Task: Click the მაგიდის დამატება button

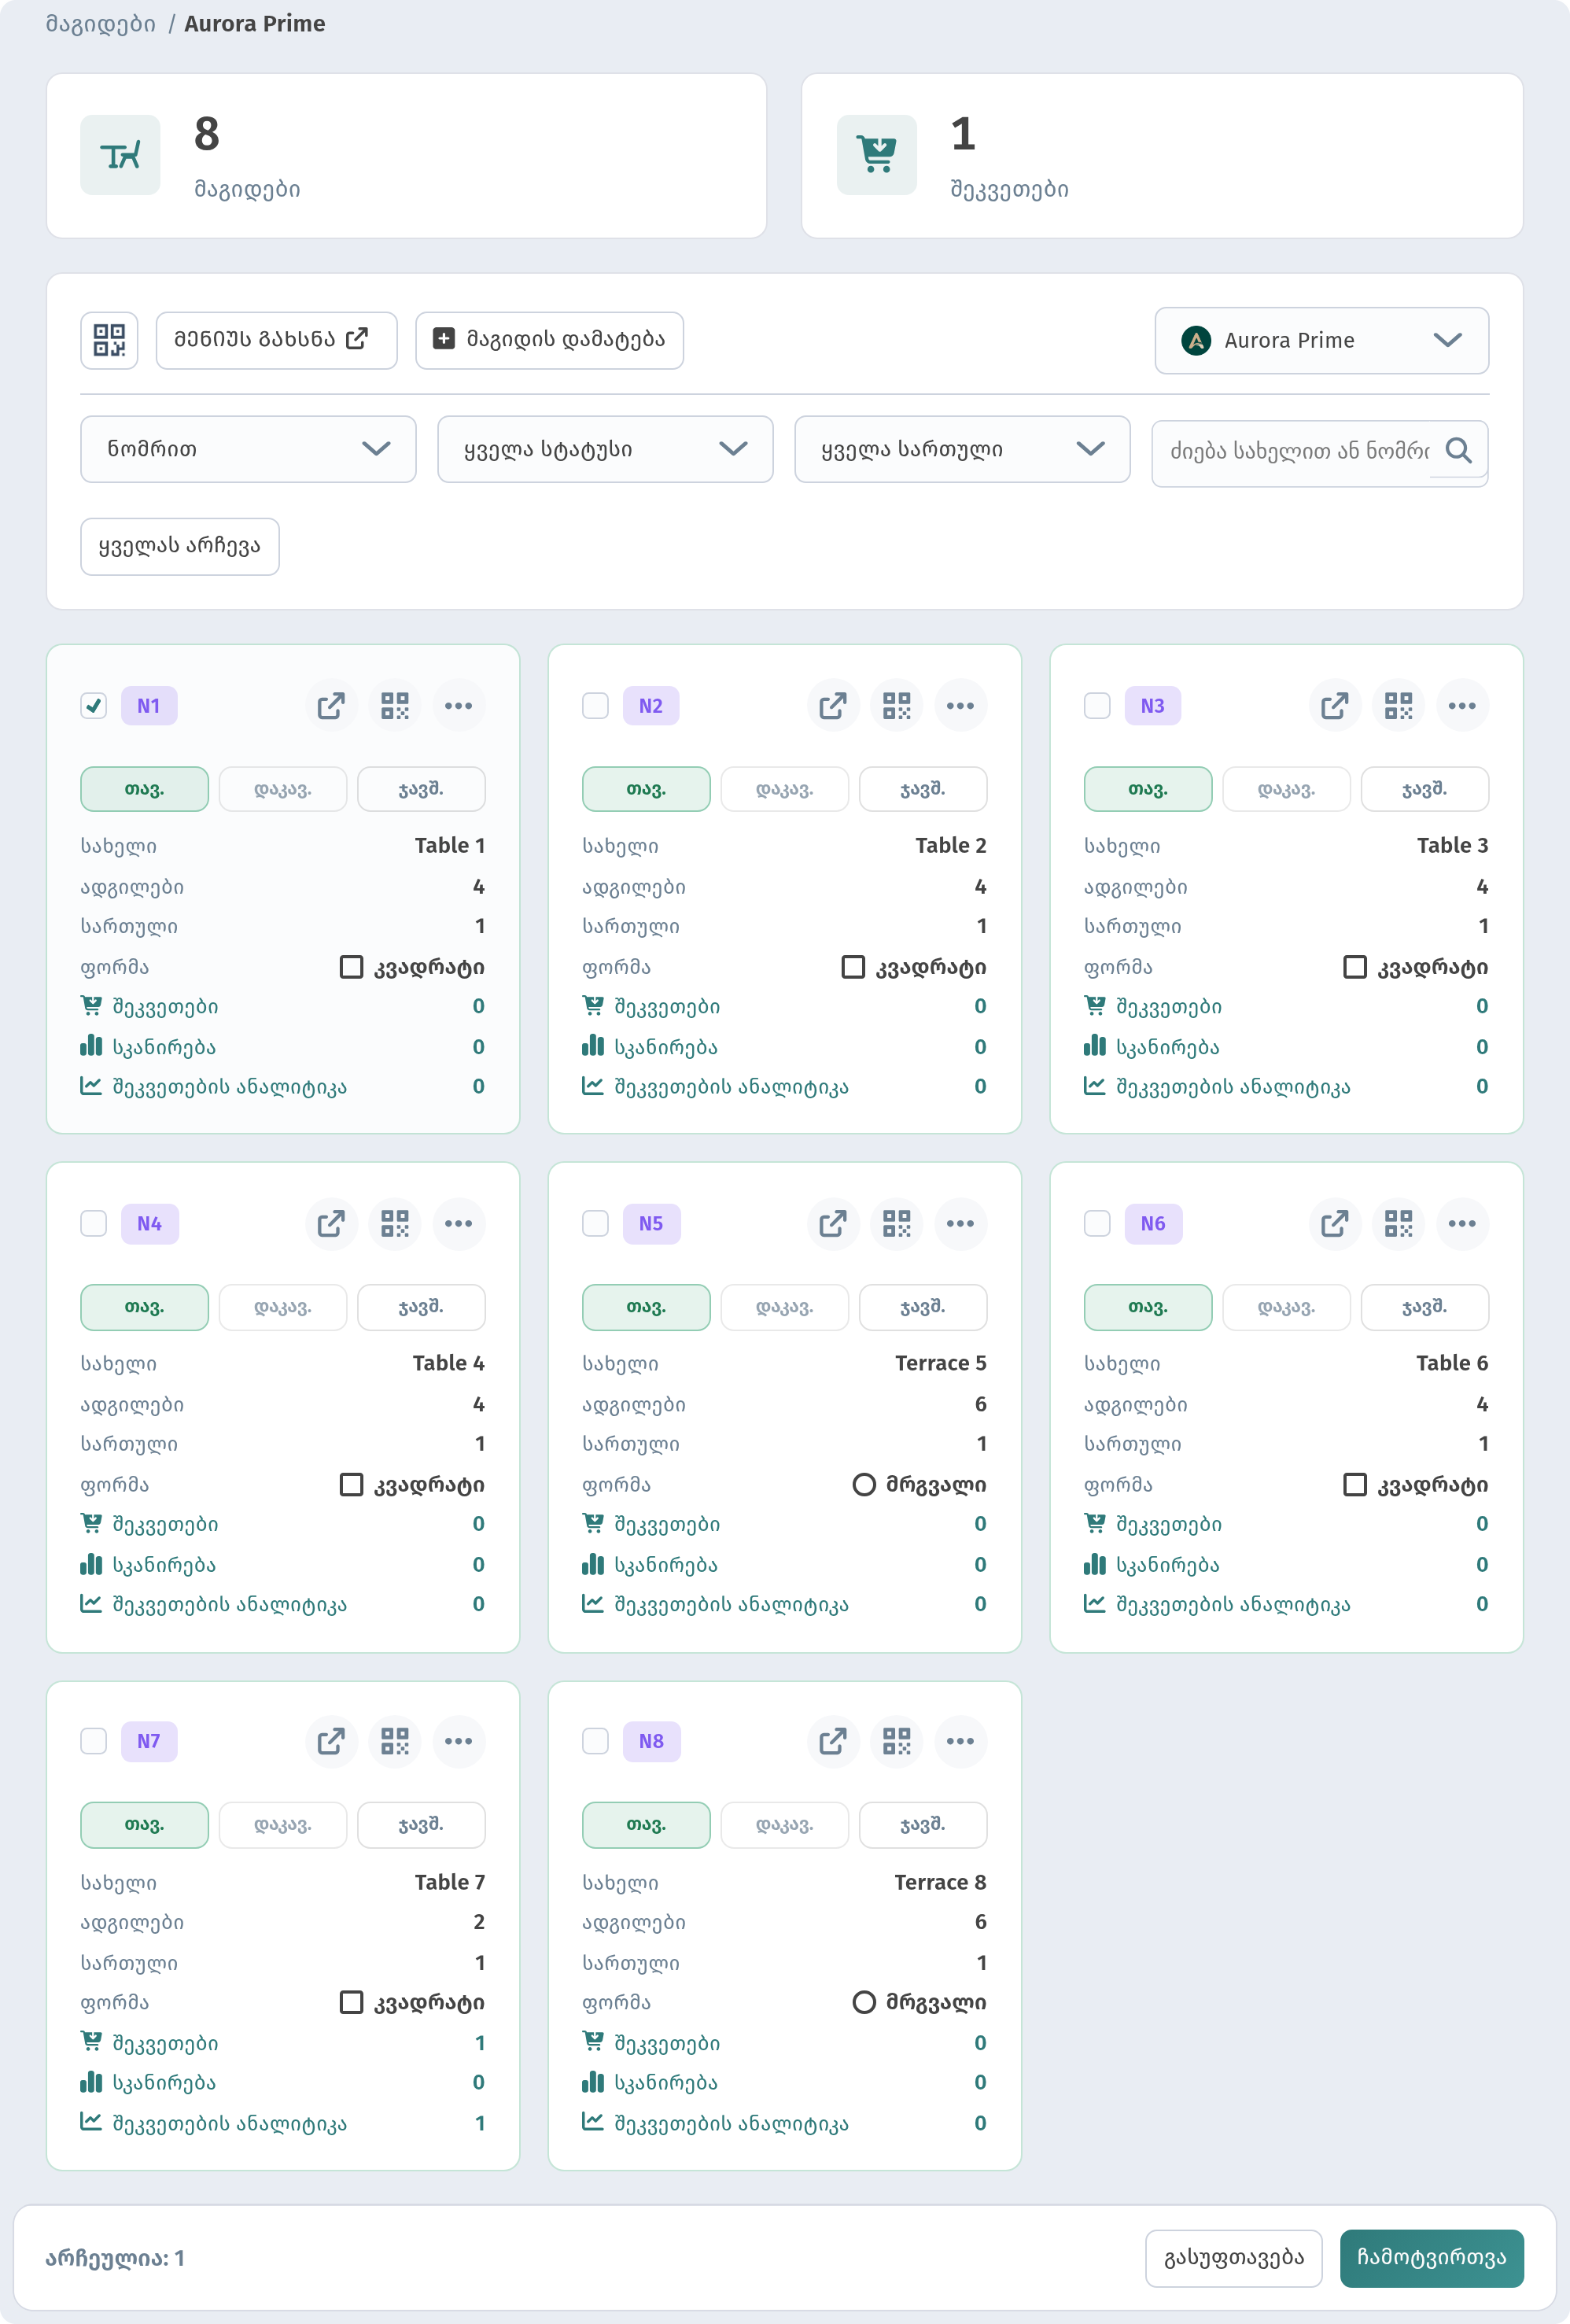Action: (x=549, y=340)
